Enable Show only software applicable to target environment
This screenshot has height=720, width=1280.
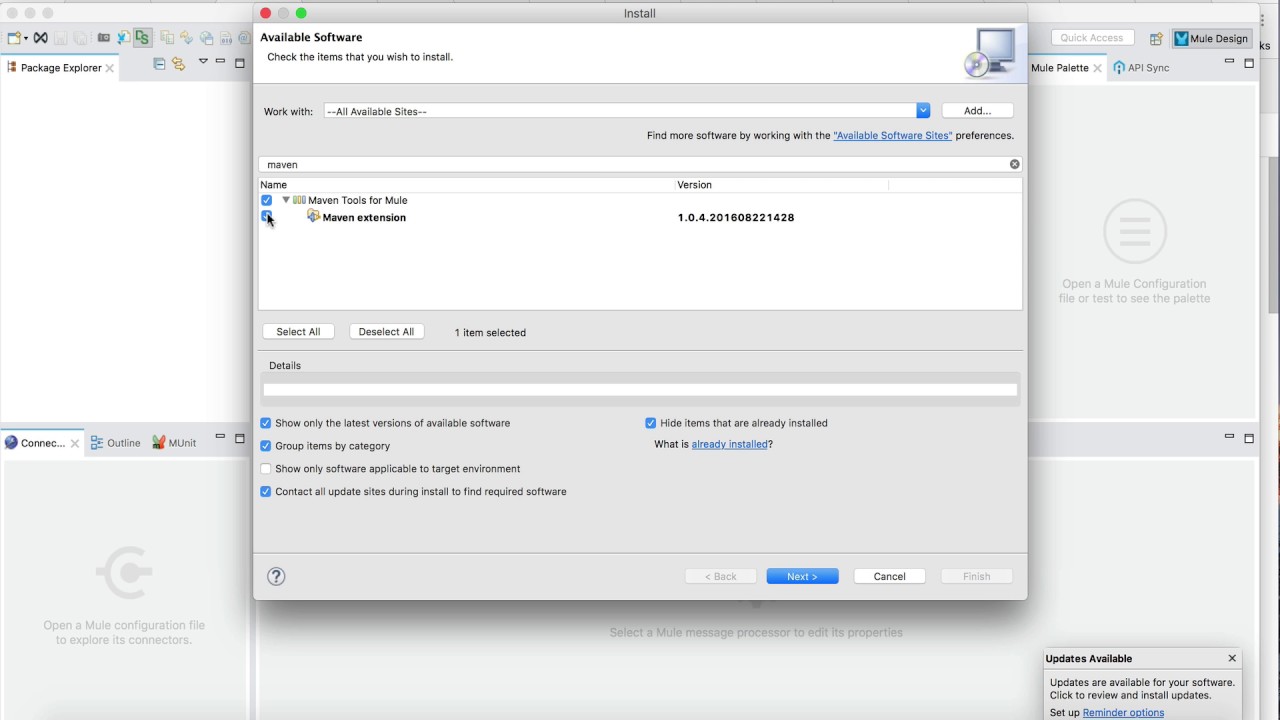pyautogui.click(x=266, y=469)
